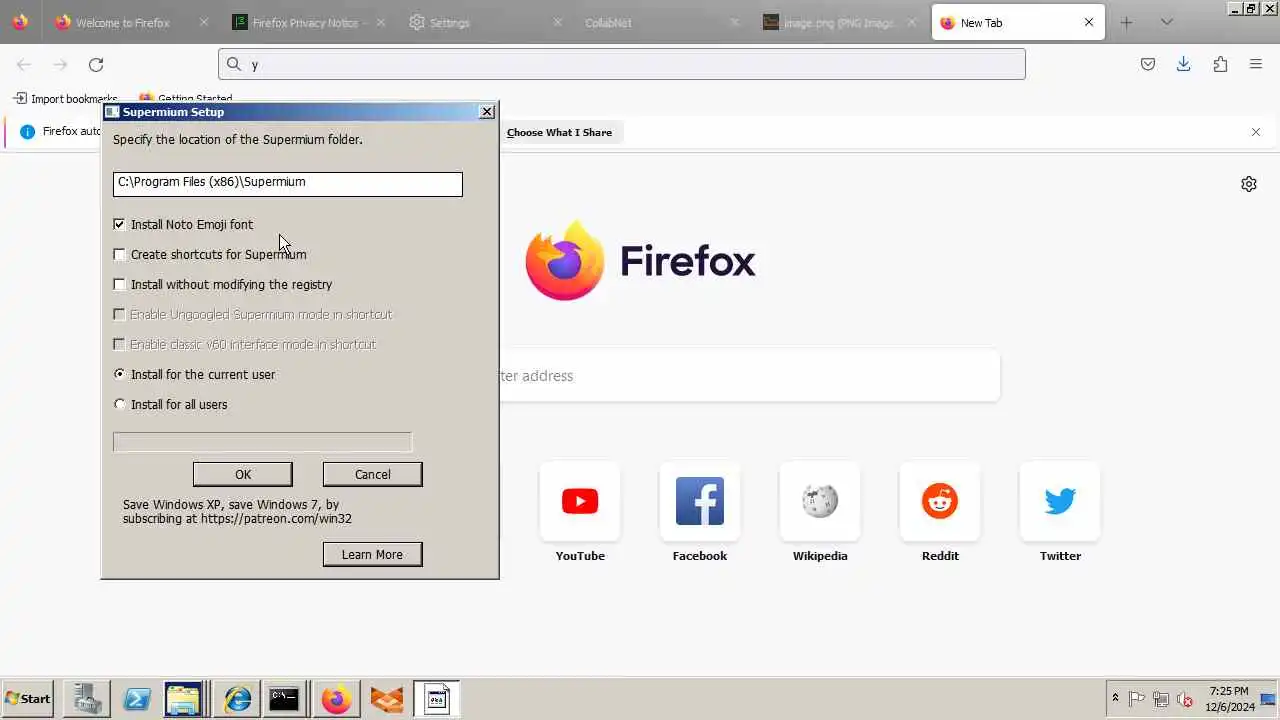Click the new tab page search box

(748, 376)
